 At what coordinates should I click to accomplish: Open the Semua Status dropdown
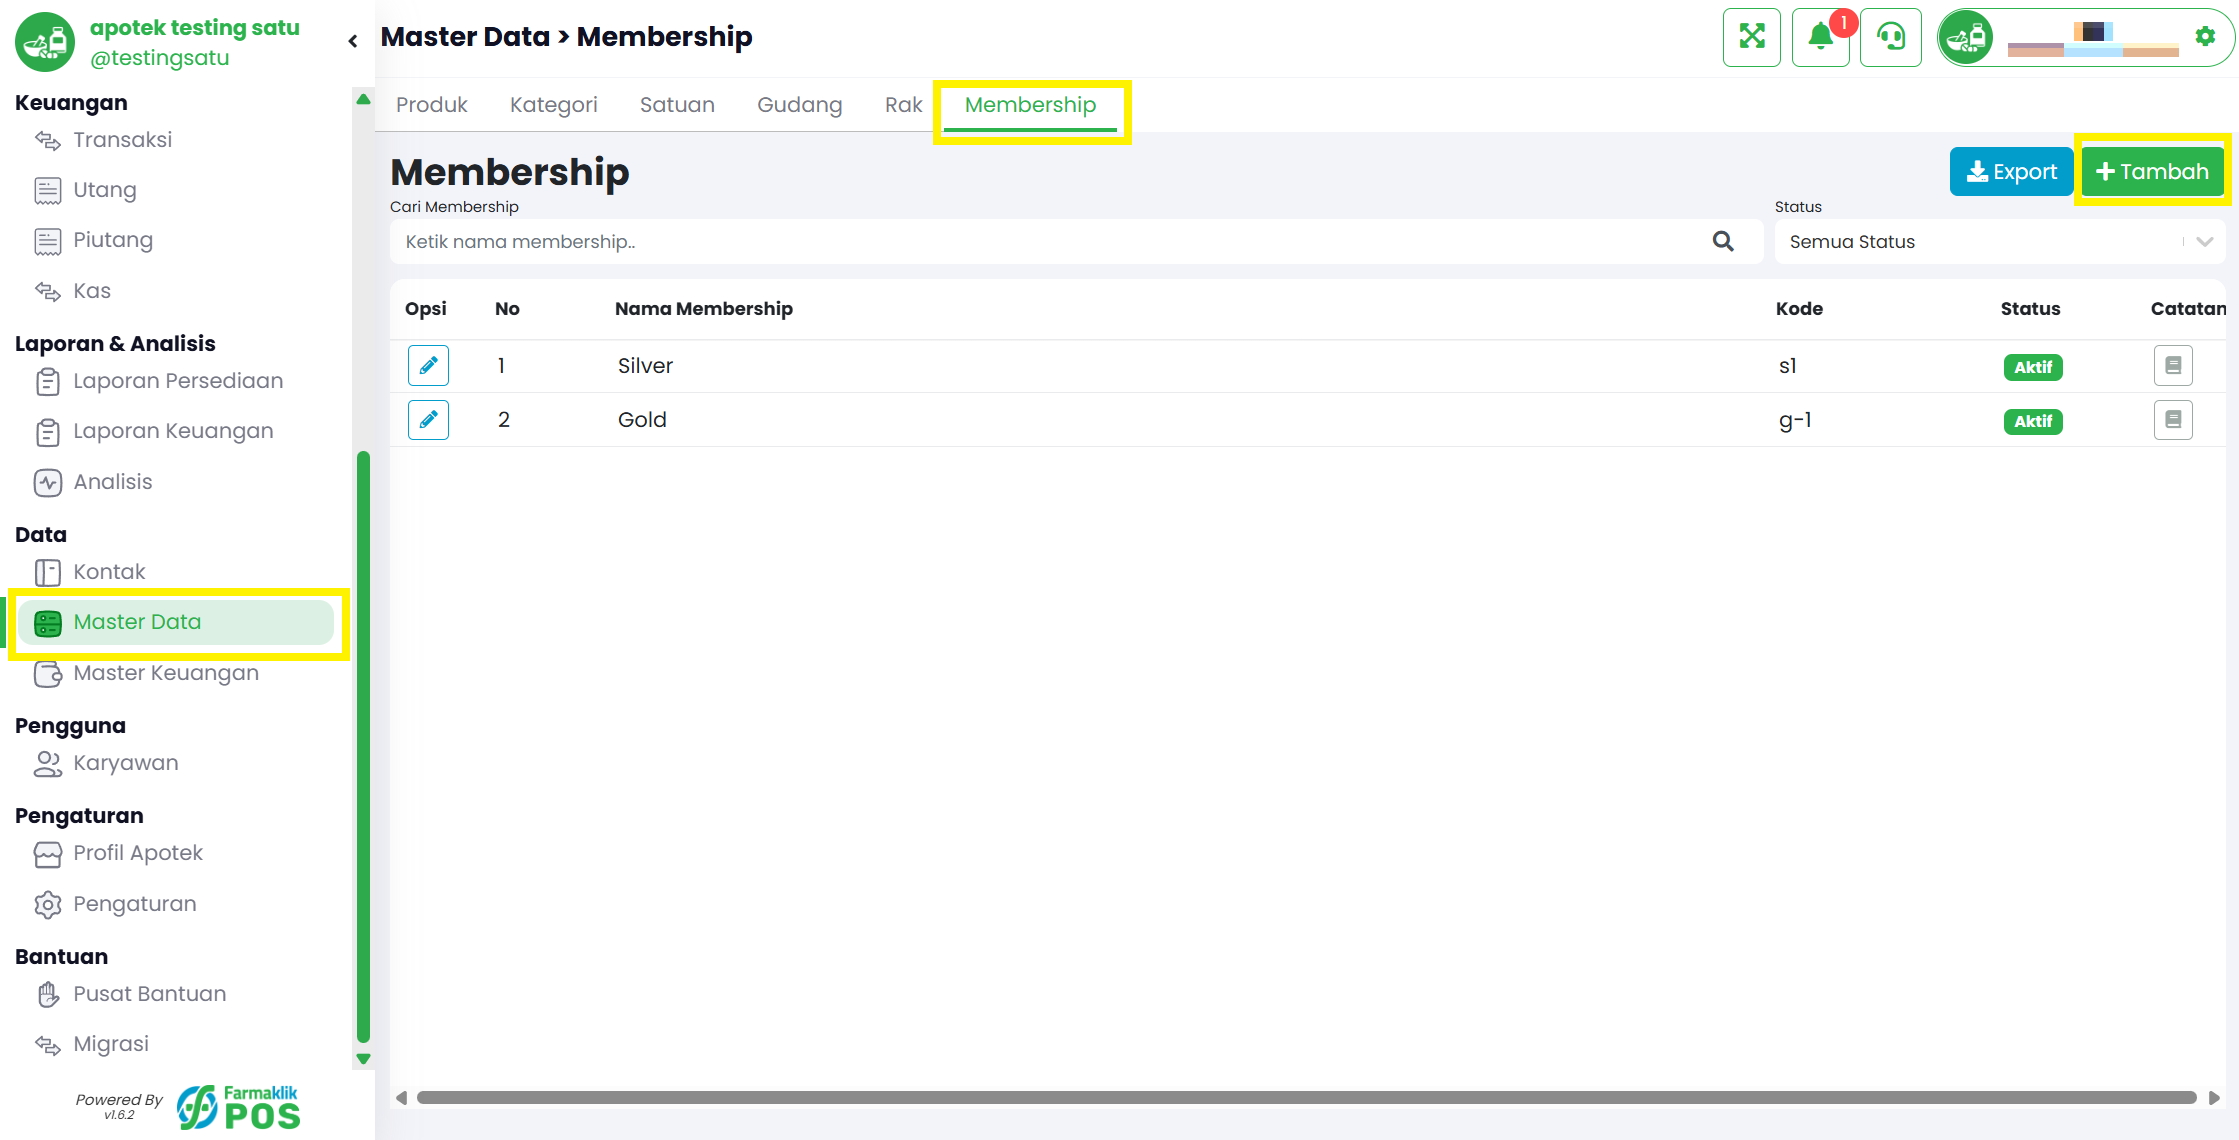point(2000,242)
